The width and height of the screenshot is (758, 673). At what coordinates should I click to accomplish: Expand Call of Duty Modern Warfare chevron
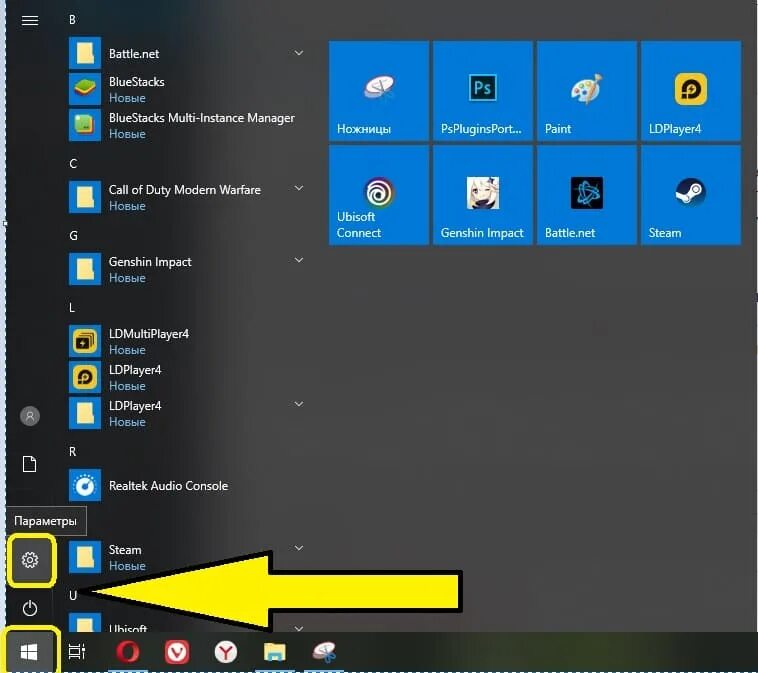[299, 188]
